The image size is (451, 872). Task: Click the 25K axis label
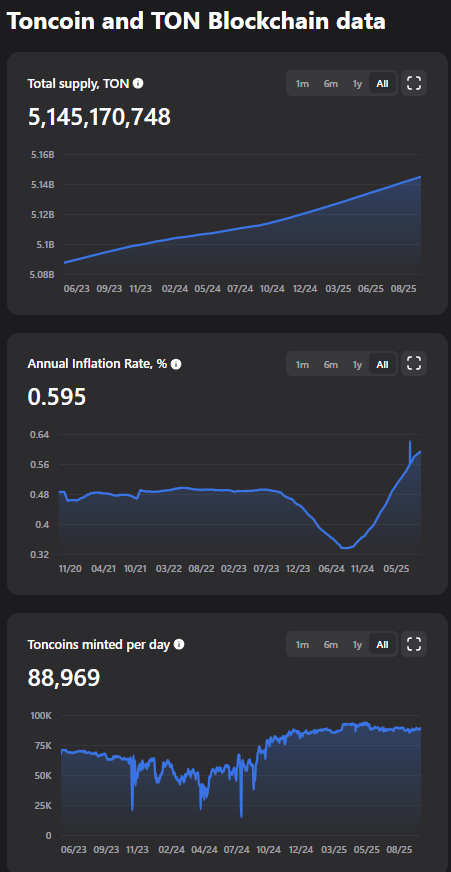click(42, 805)
